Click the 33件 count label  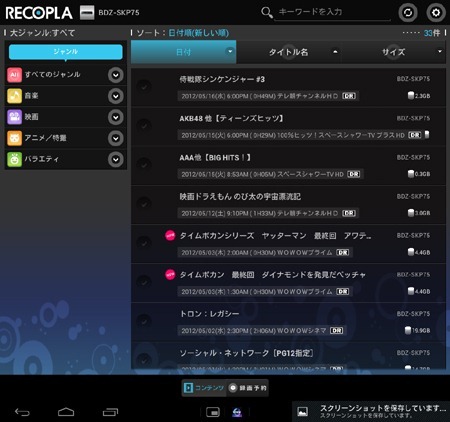pyautogui.click(x=432, y=33)
